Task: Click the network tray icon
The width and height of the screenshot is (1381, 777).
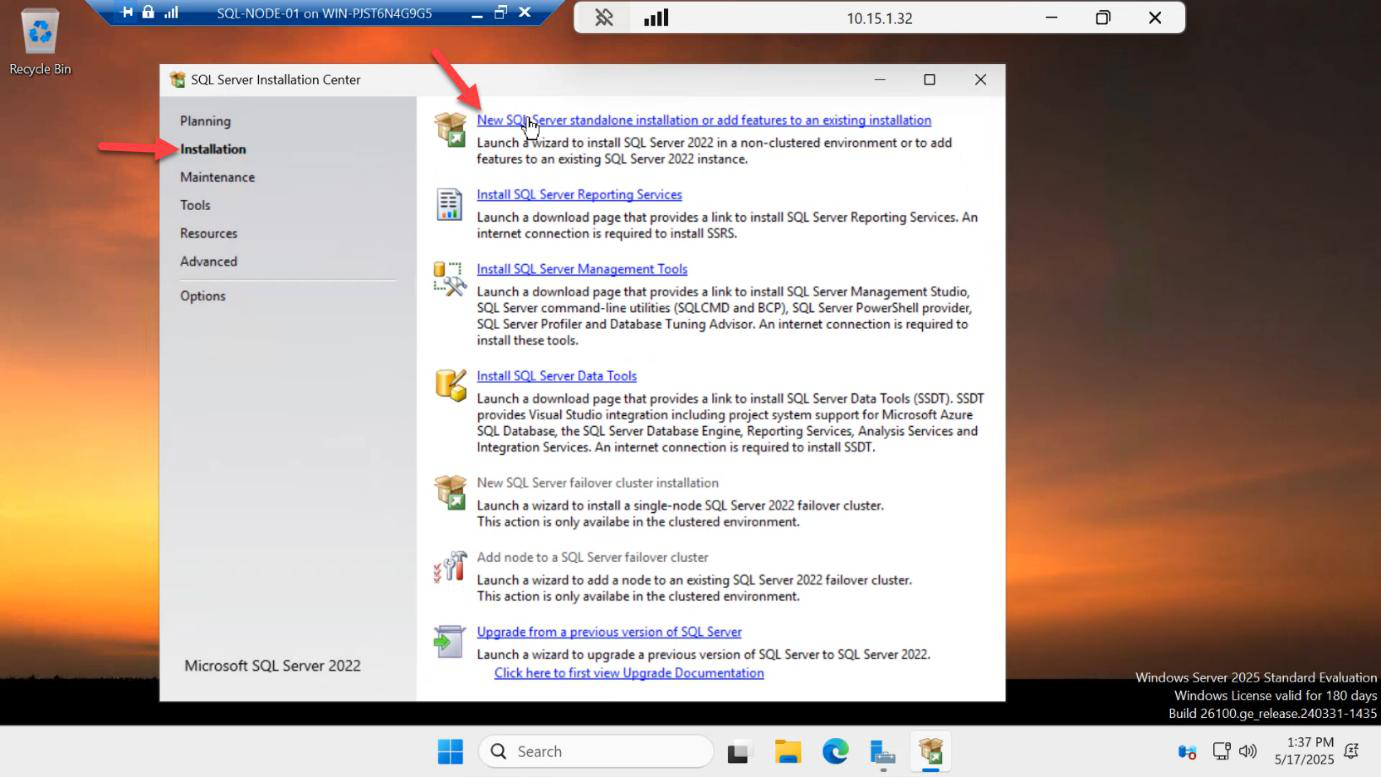Action: [x=1221, y=751]
